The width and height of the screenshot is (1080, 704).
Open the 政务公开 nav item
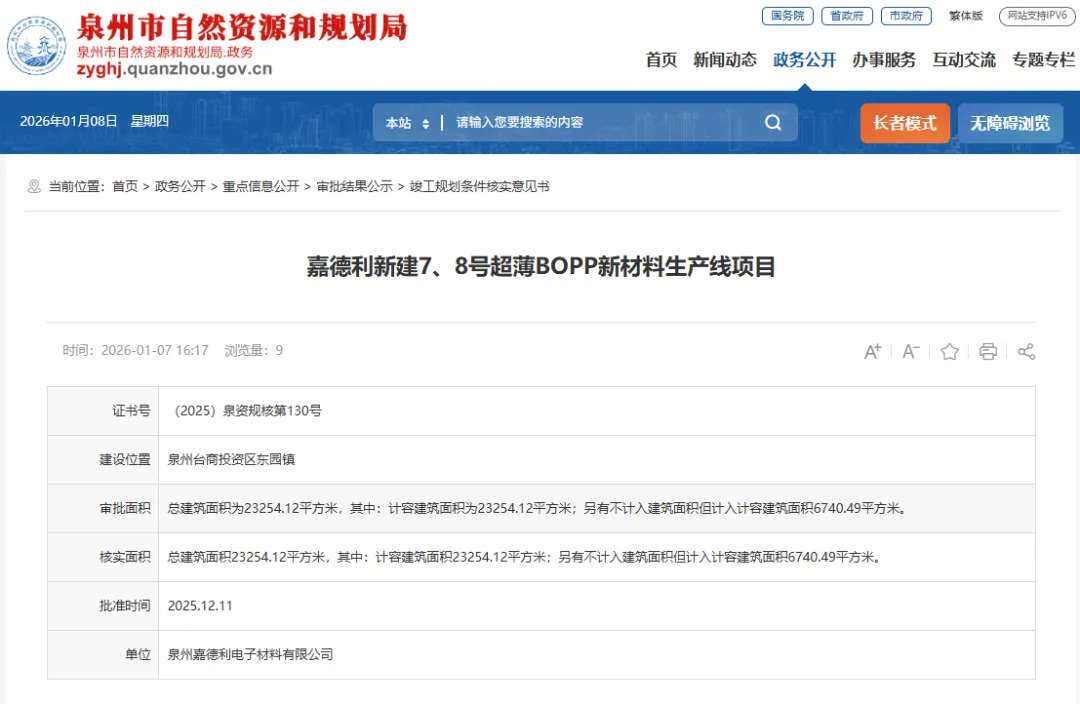pos(804,60)
